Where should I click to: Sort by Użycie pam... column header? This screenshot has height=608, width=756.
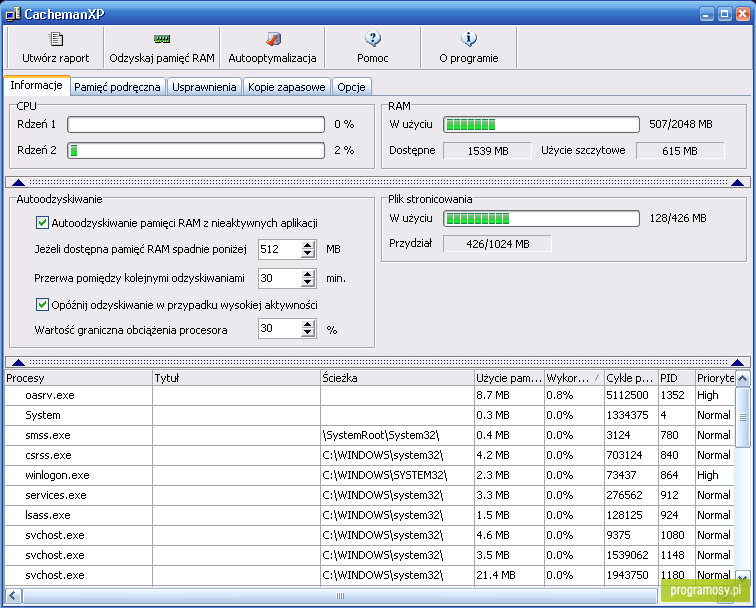click(510, 378)
